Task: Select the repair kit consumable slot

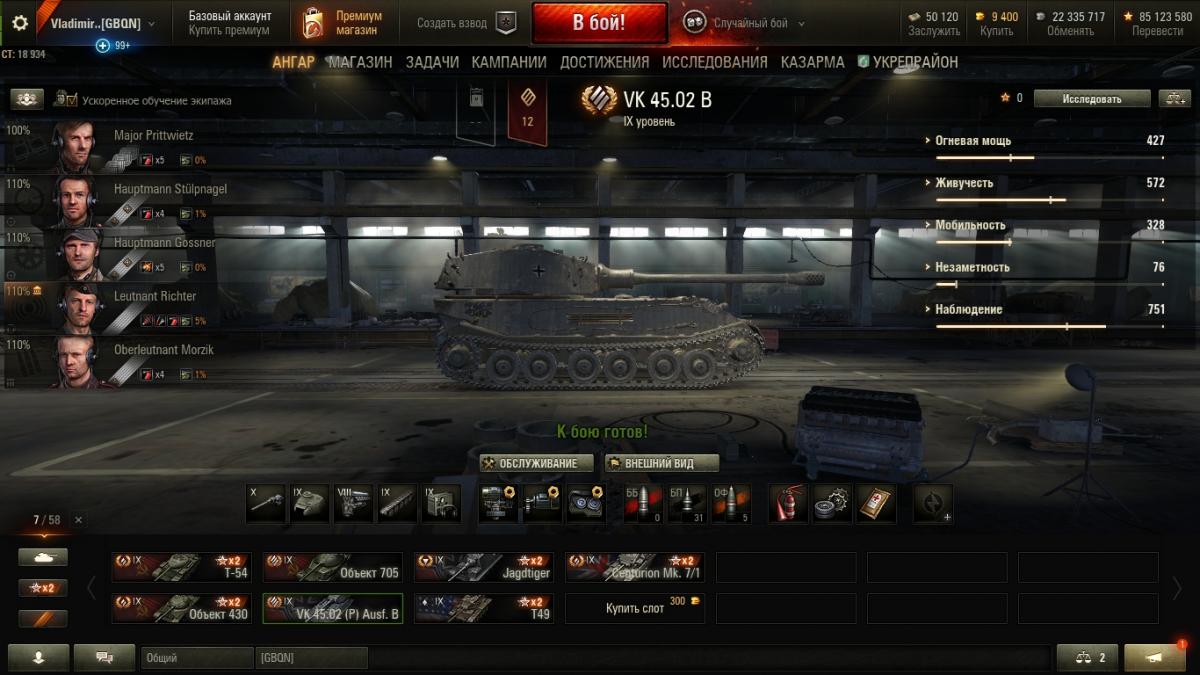Action: click(x=832, y=503)
